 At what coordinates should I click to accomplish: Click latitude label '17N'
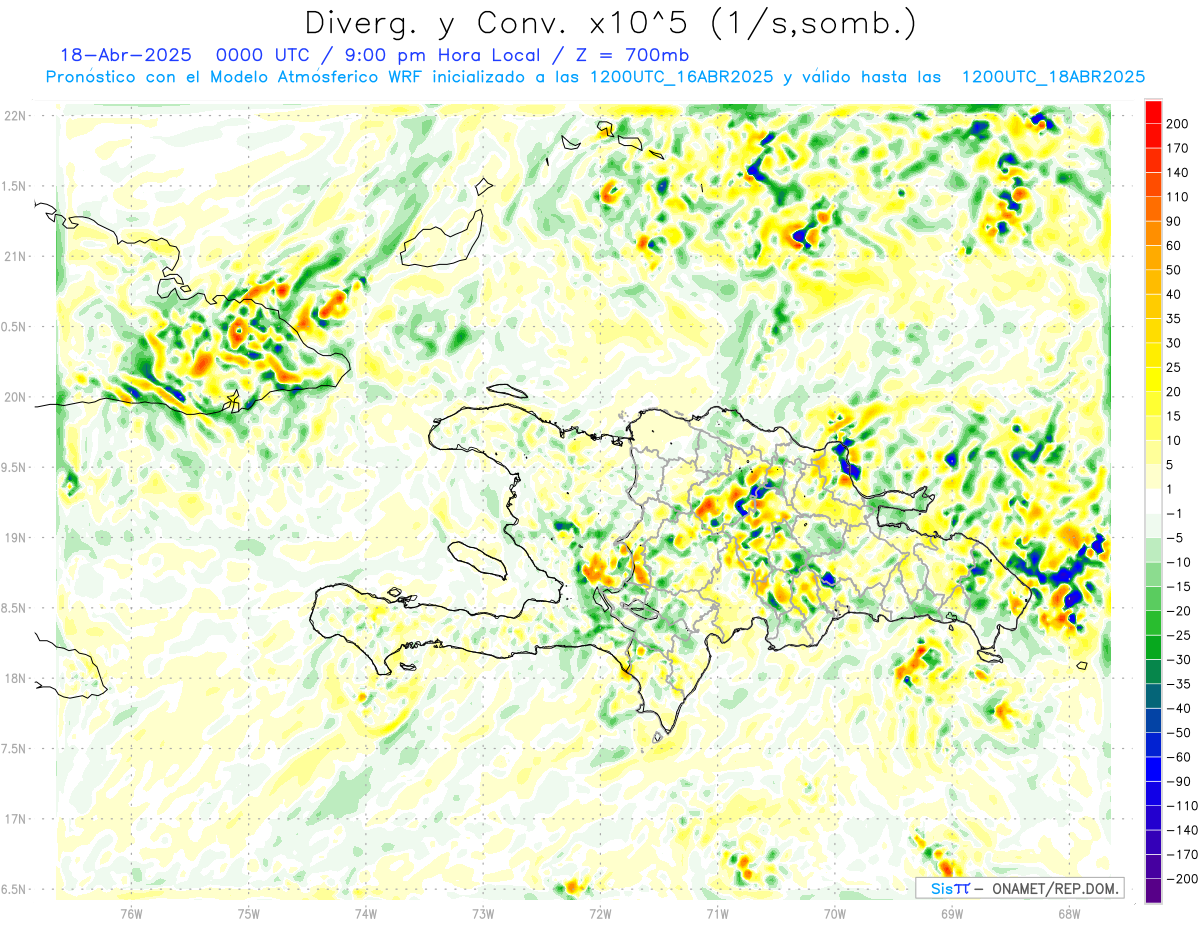pyautogui.click(x=15, y=819)
